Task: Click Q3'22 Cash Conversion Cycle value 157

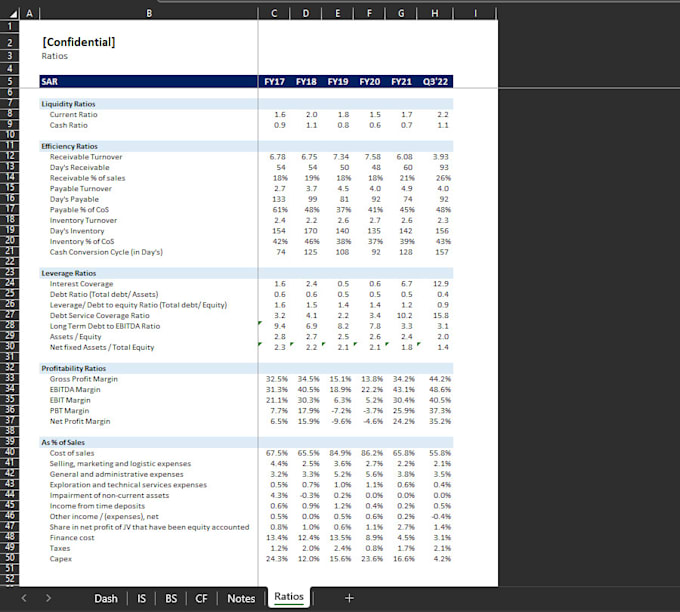Action: point(442,252)
